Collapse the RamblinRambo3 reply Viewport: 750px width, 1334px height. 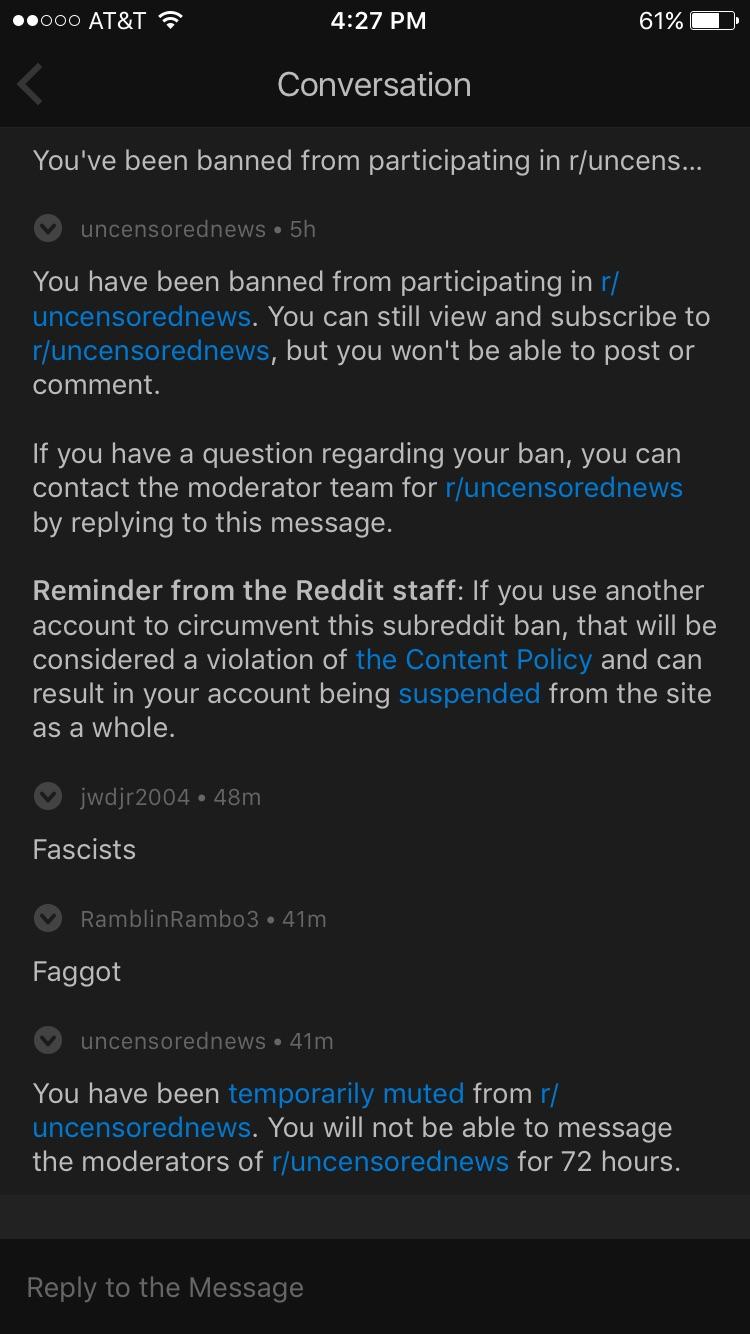coord(47,919)
